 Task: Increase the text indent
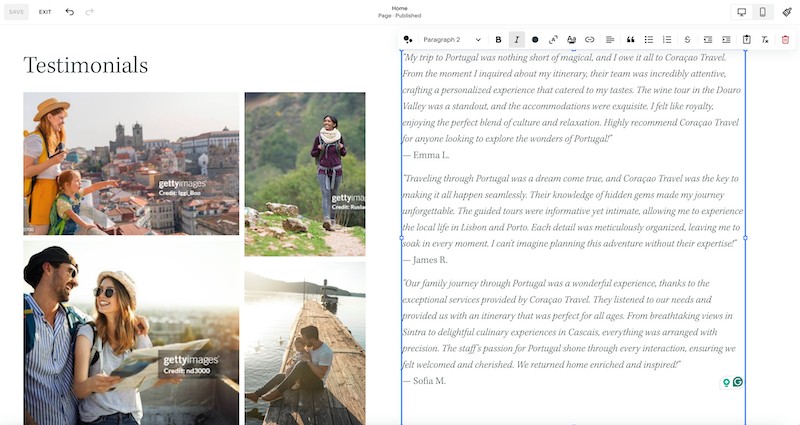tap(726, 39)
